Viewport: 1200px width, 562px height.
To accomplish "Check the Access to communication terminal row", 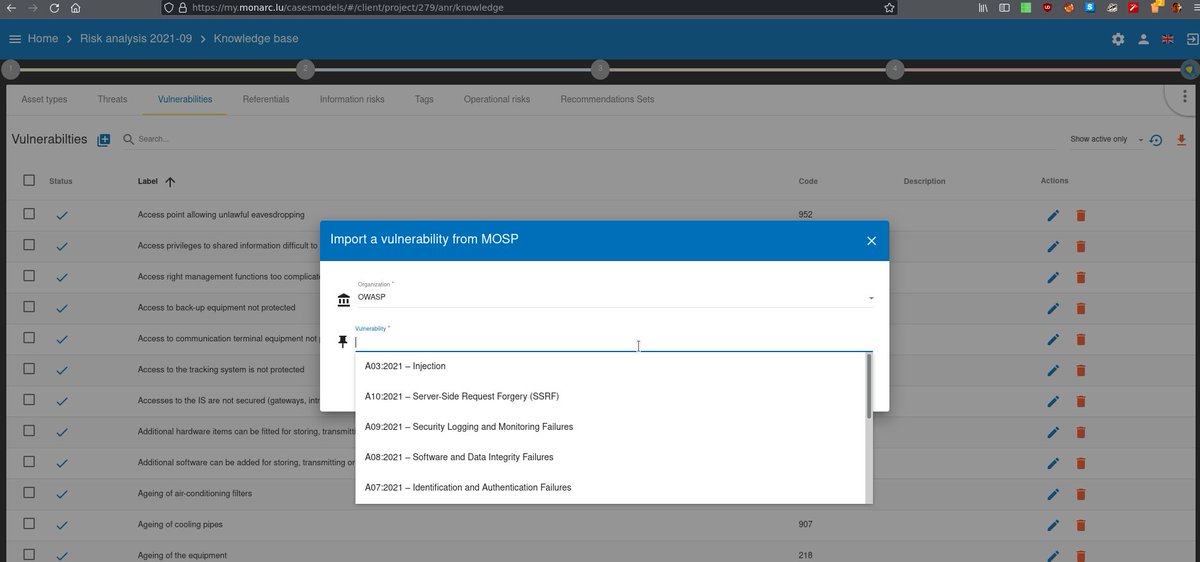I will [x=29, y=338].
